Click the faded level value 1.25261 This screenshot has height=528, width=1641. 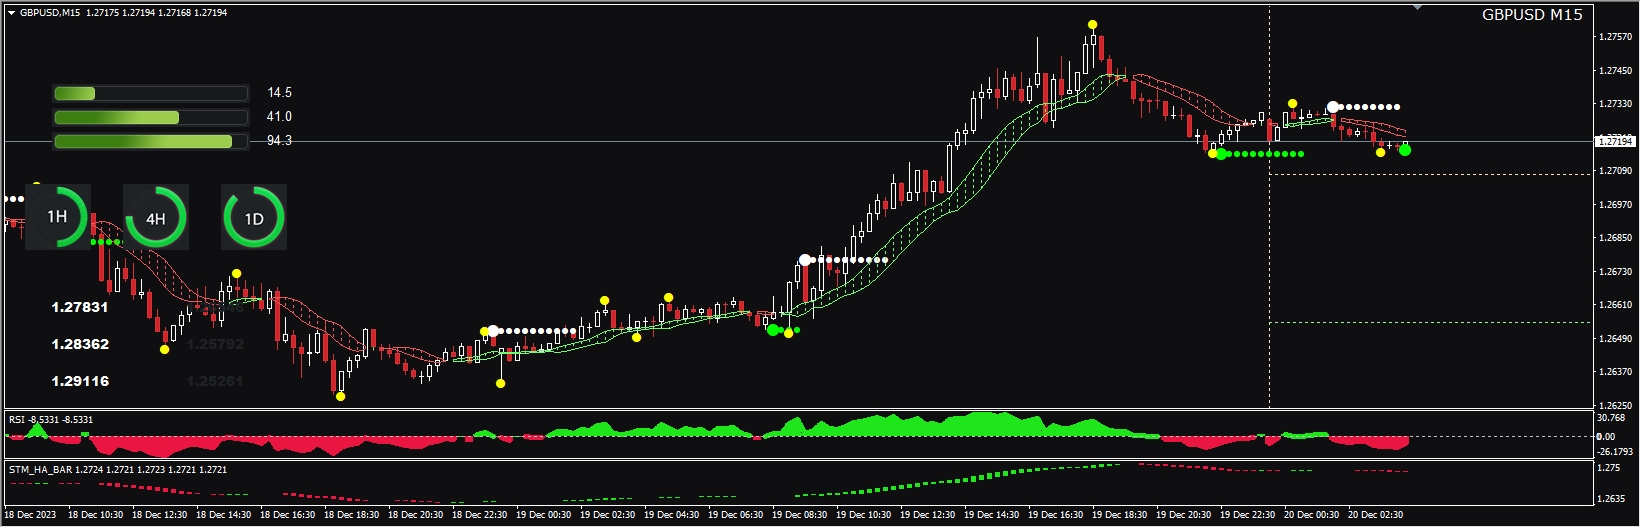pos(216,381)
